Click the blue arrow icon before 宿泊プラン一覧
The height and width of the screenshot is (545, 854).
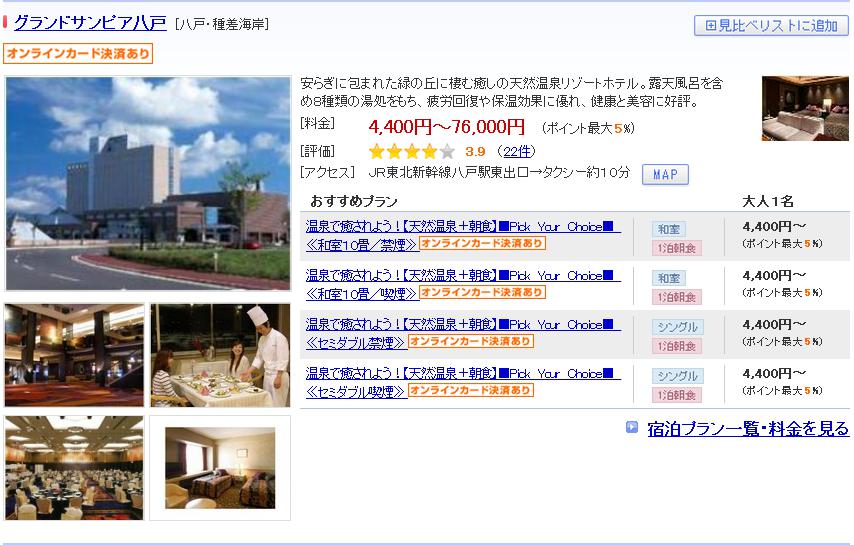632,427
